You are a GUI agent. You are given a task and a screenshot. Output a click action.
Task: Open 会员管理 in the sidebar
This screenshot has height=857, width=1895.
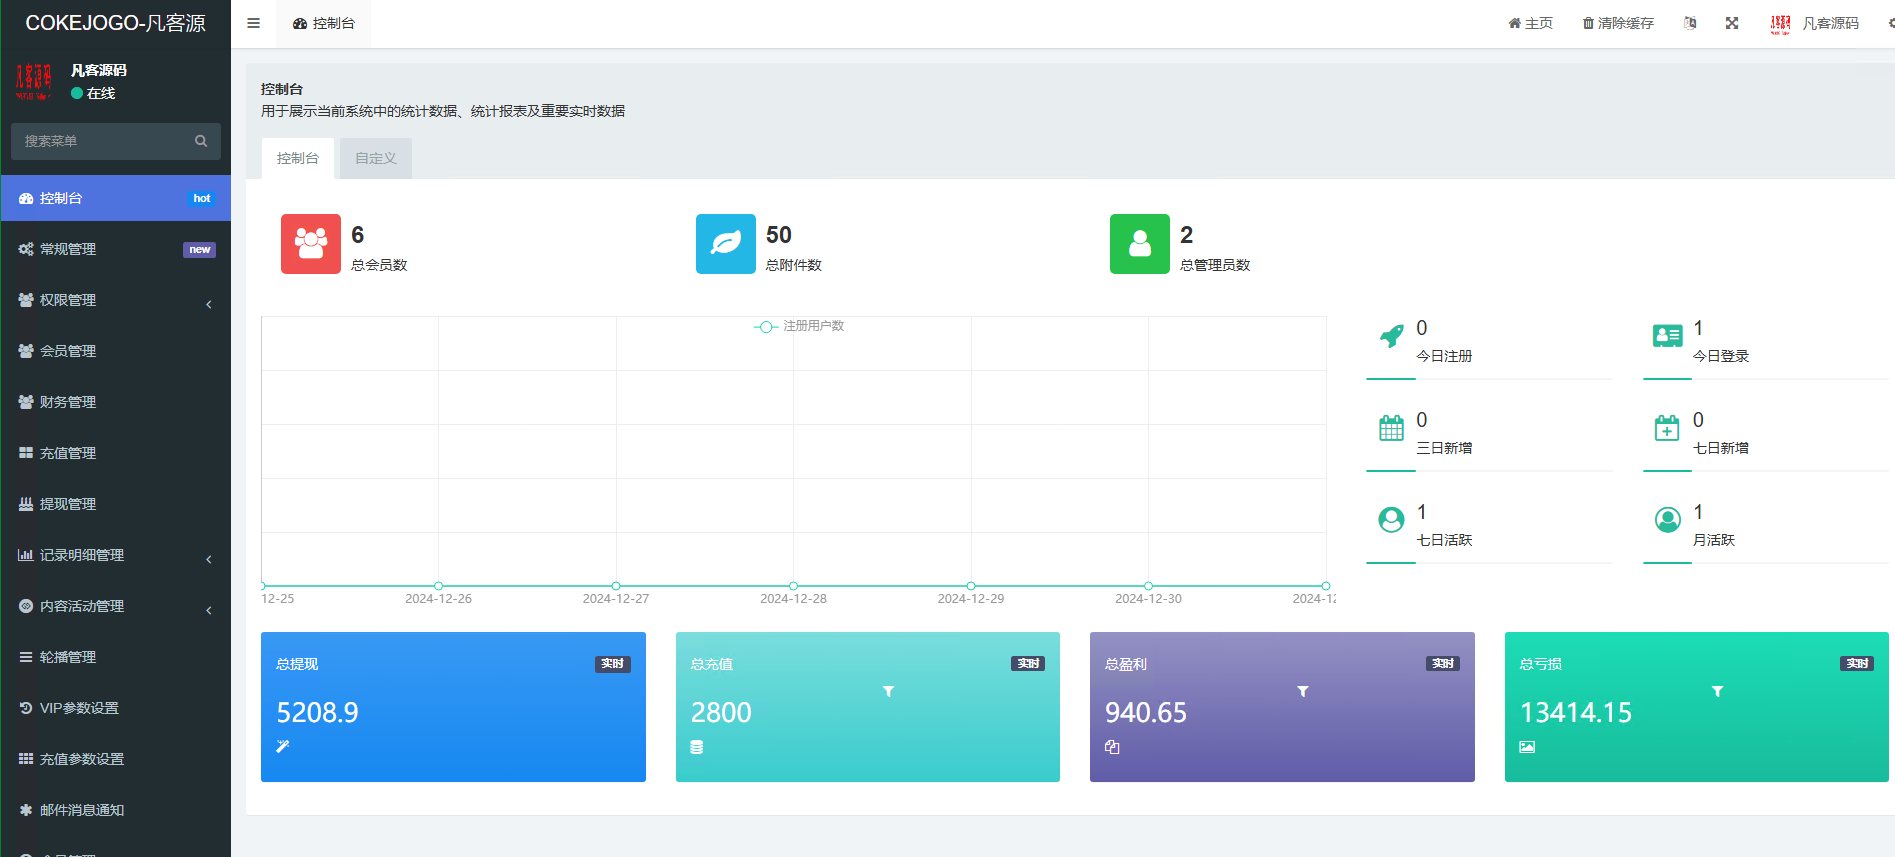pos(68,351)
